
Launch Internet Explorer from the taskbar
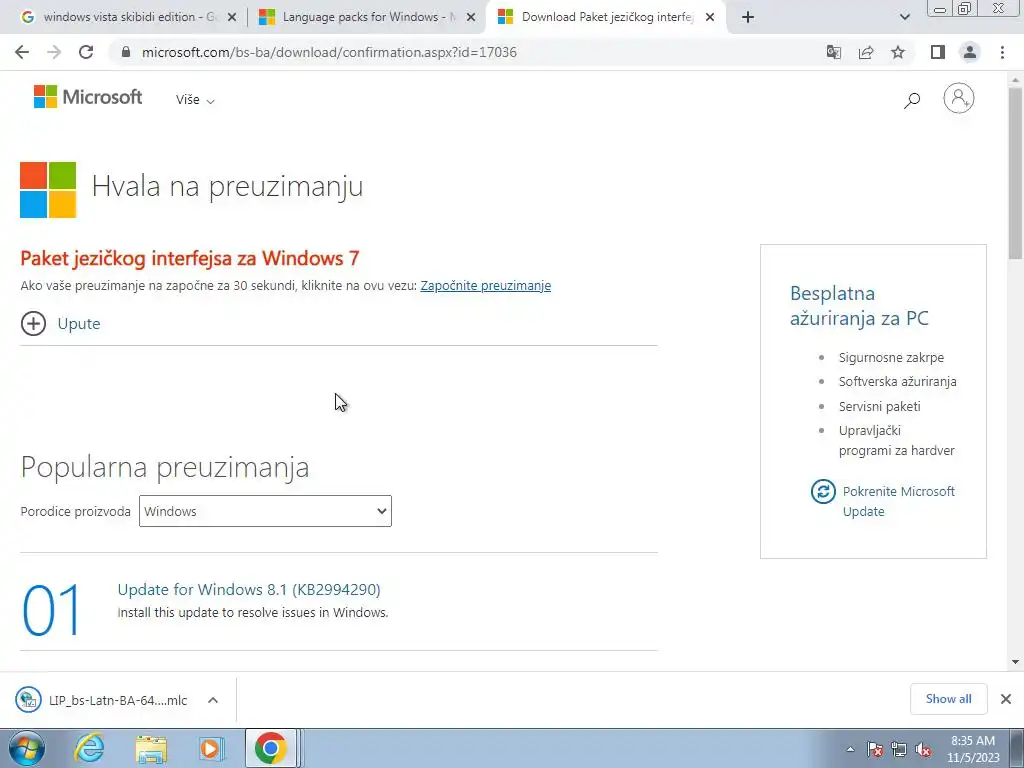pyautogui.click(x=89, y=748)
